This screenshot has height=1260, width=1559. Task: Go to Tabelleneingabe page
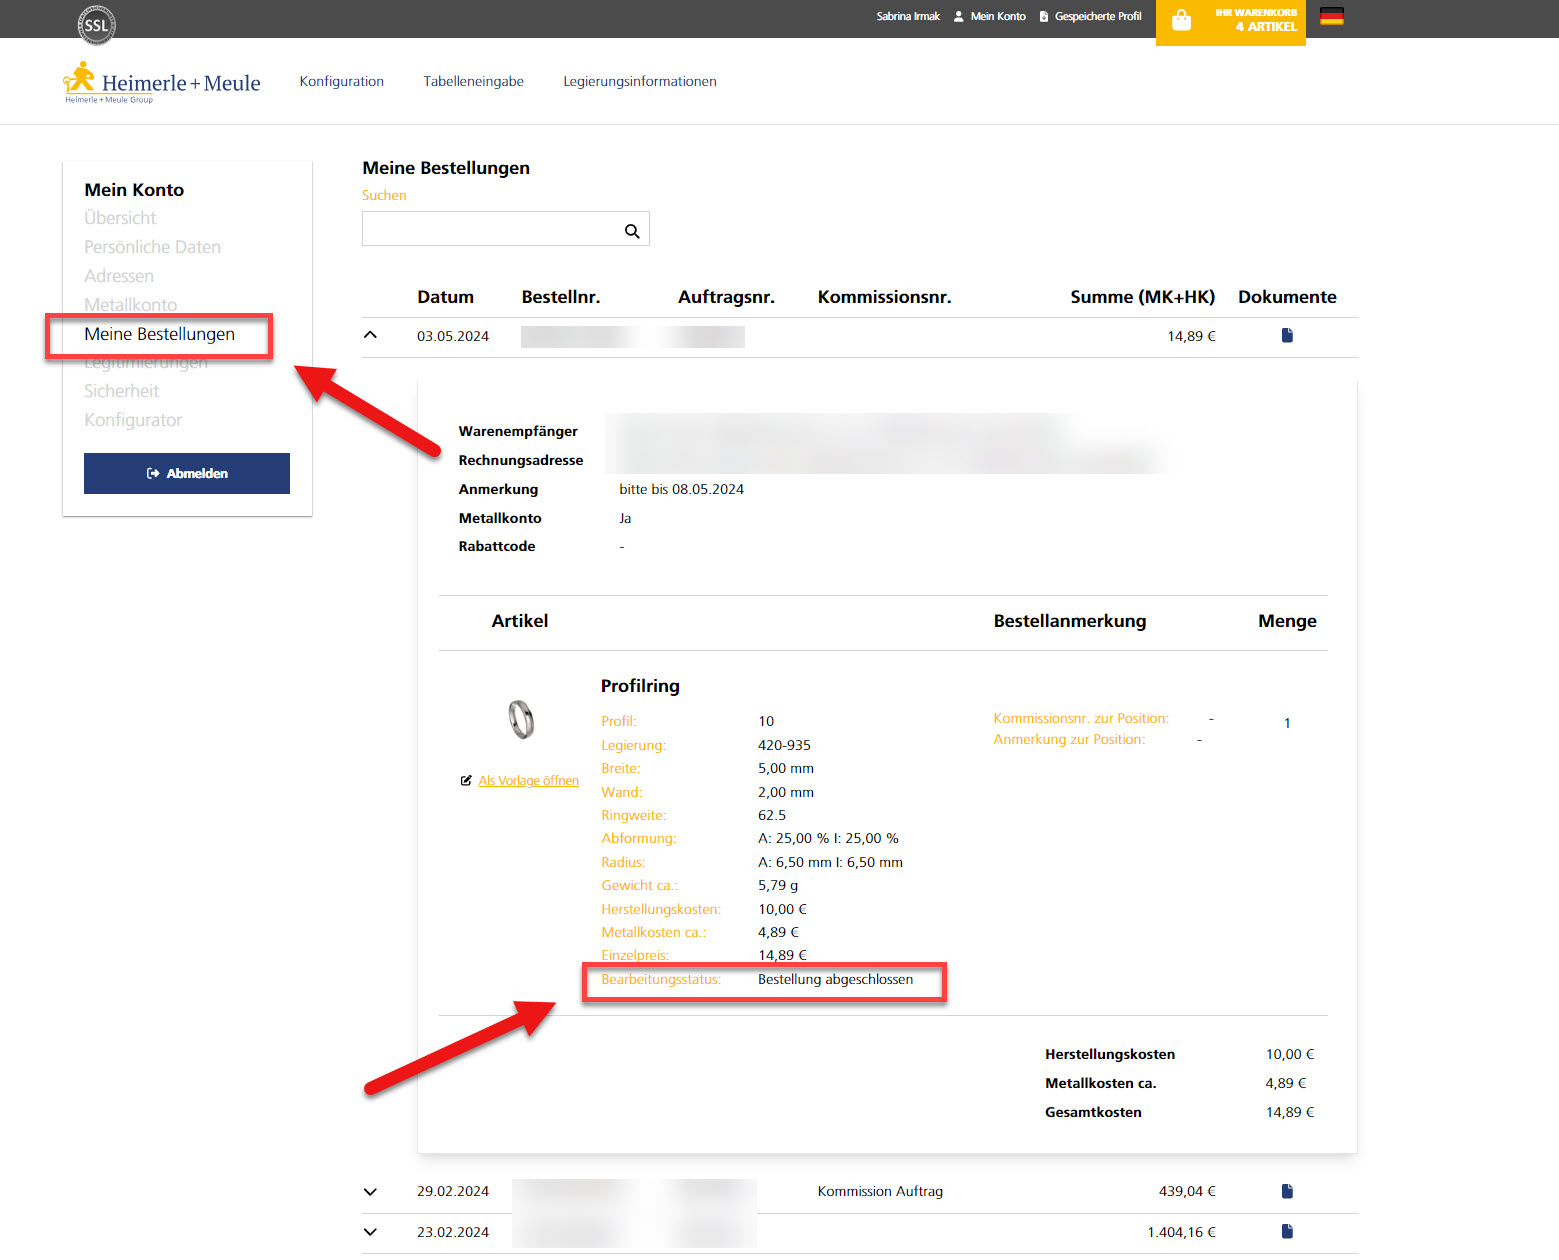pyautogui.click(x=473, y=81)
